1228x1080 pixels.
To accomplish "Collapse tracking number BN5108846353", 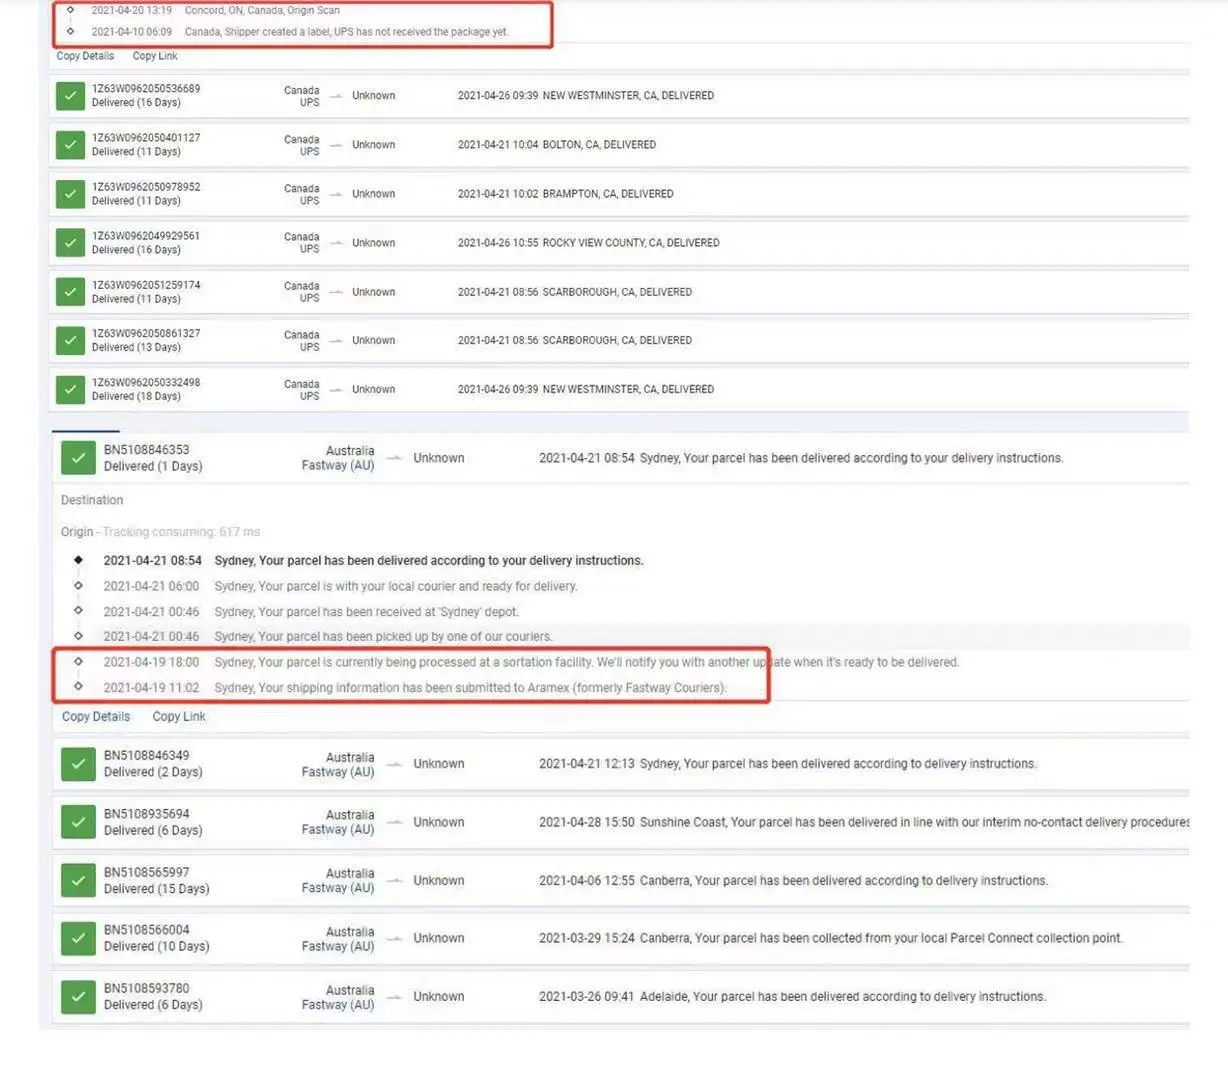I will tap(147, 450).
